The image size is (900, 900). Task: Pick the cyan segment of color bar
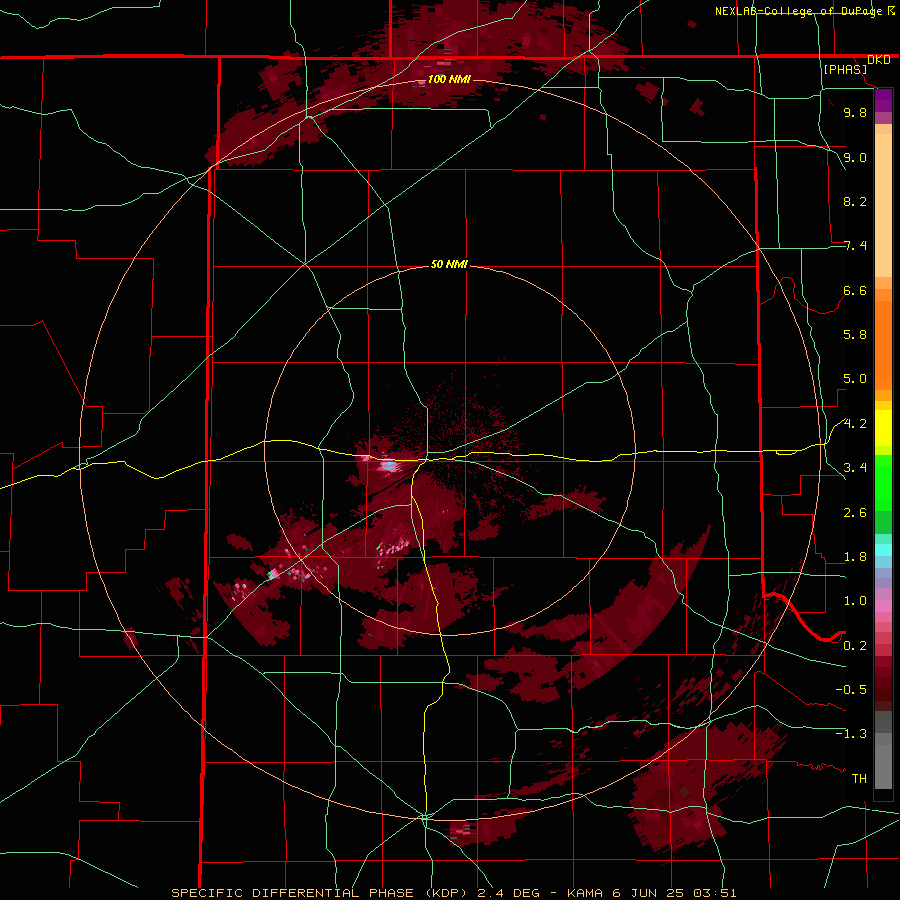coord(883,549)
